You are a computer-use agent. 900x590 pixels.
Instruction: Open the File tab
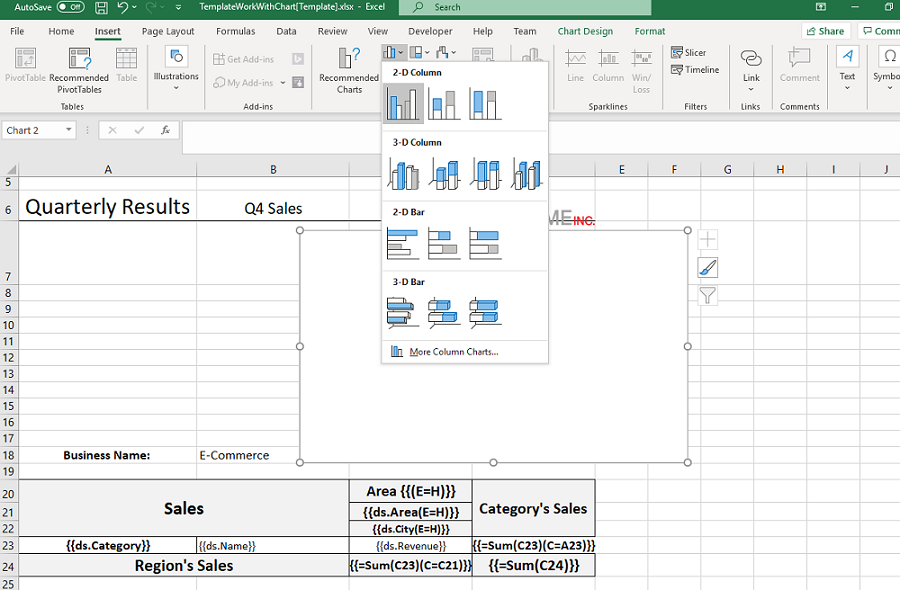[x=17, y=32]
